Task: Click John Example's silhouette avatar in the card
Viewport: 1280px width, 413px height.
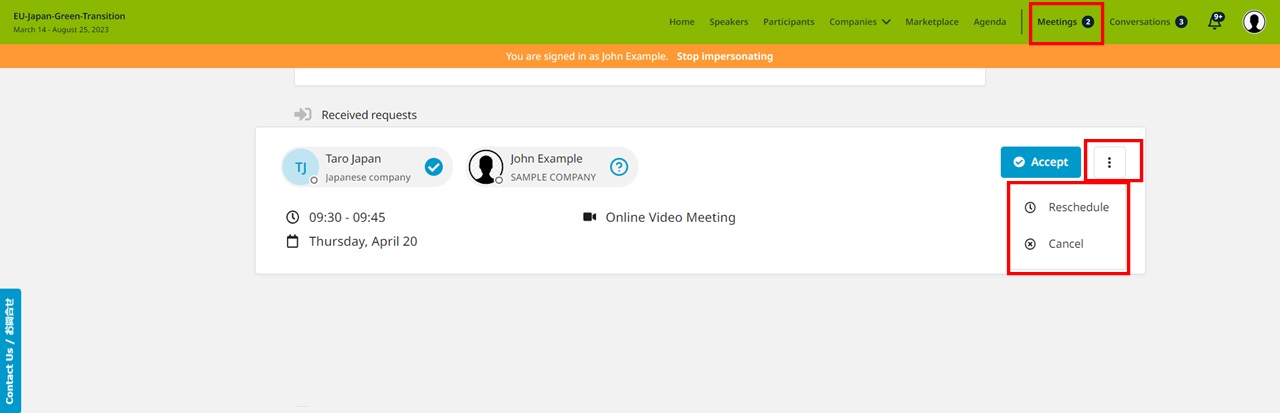Action: point(486,167)
